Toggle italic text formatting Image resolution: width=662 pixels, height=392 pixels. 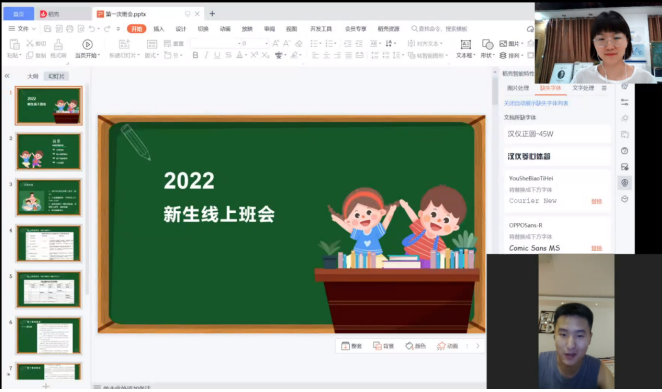(206, 55)
